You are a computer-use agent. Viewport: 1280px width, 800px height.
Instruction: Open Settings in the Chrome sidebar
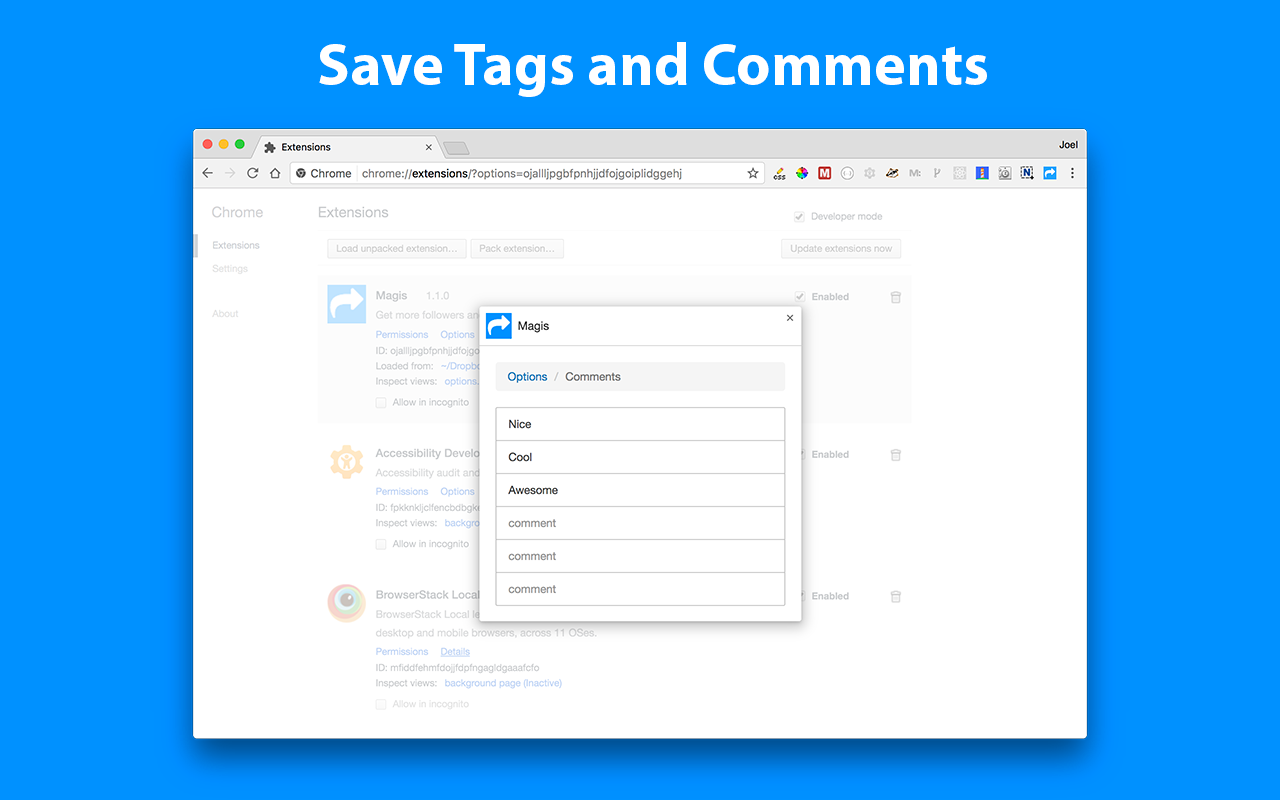tap(230, 269)
